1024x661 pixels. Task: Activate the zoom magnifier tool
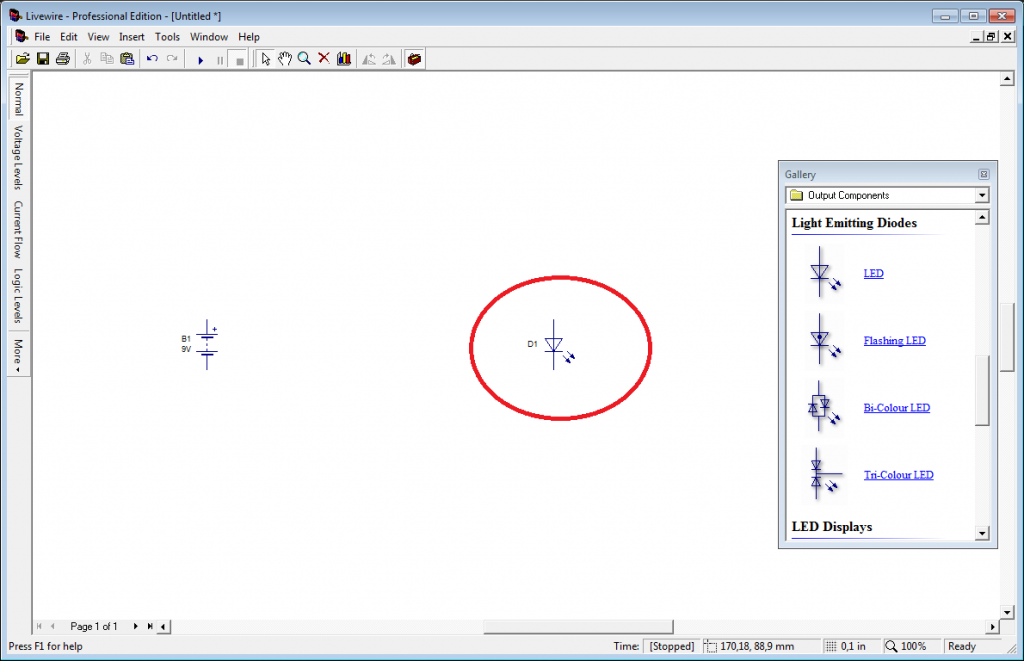pyautogui.click(x=304, y=58)
